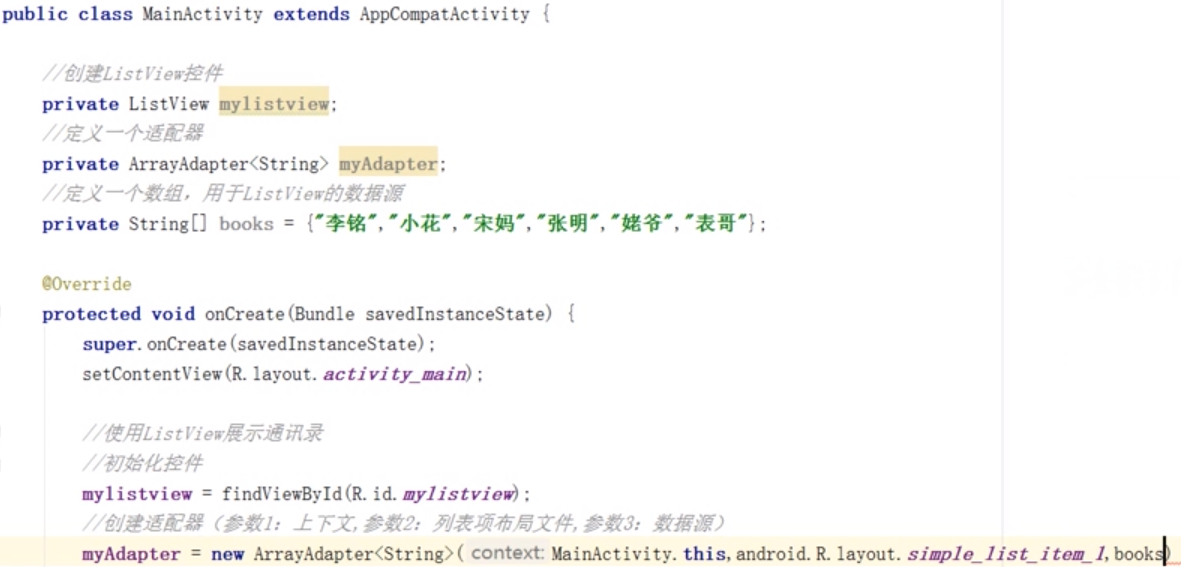Viewport: 1181px width, 567px height.
Task: Click ArrayAdapter<String> in the private field line
Action: [229, 164]
